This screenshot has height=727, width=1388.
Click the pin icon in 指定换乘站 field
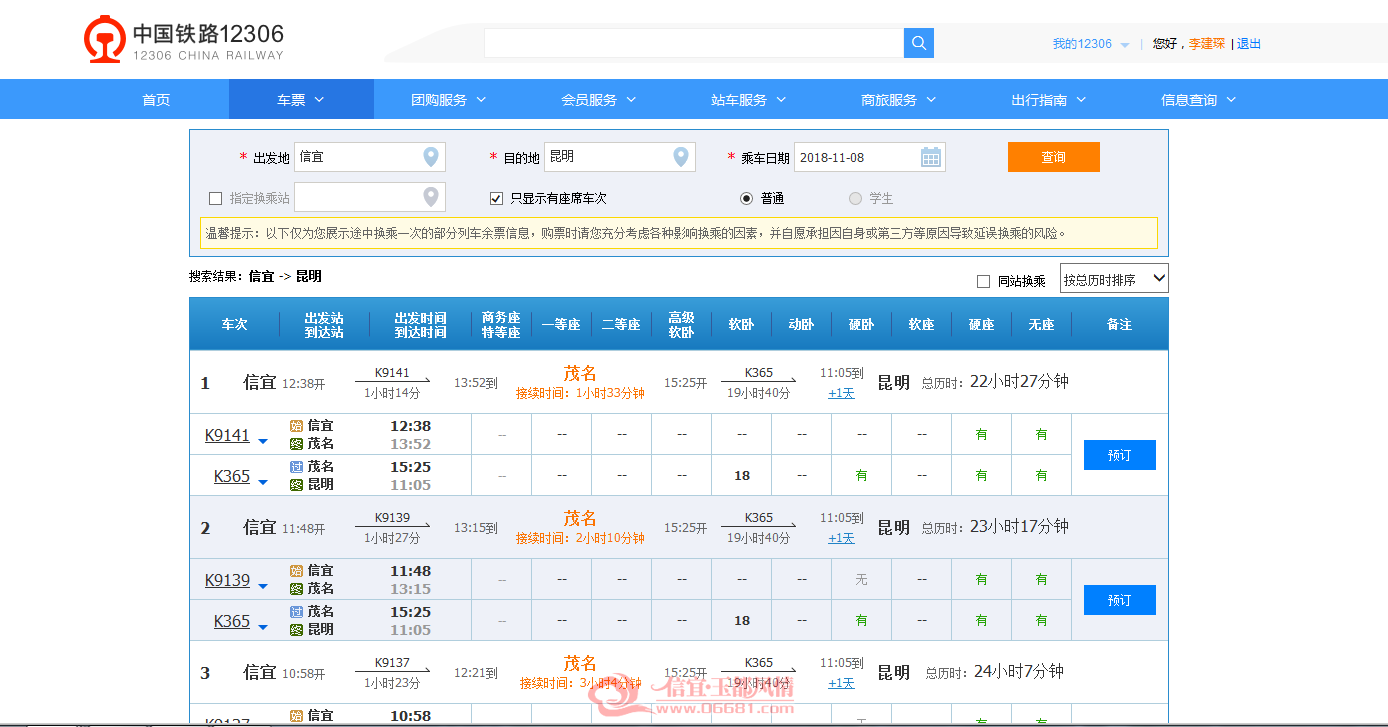[431, 197]
